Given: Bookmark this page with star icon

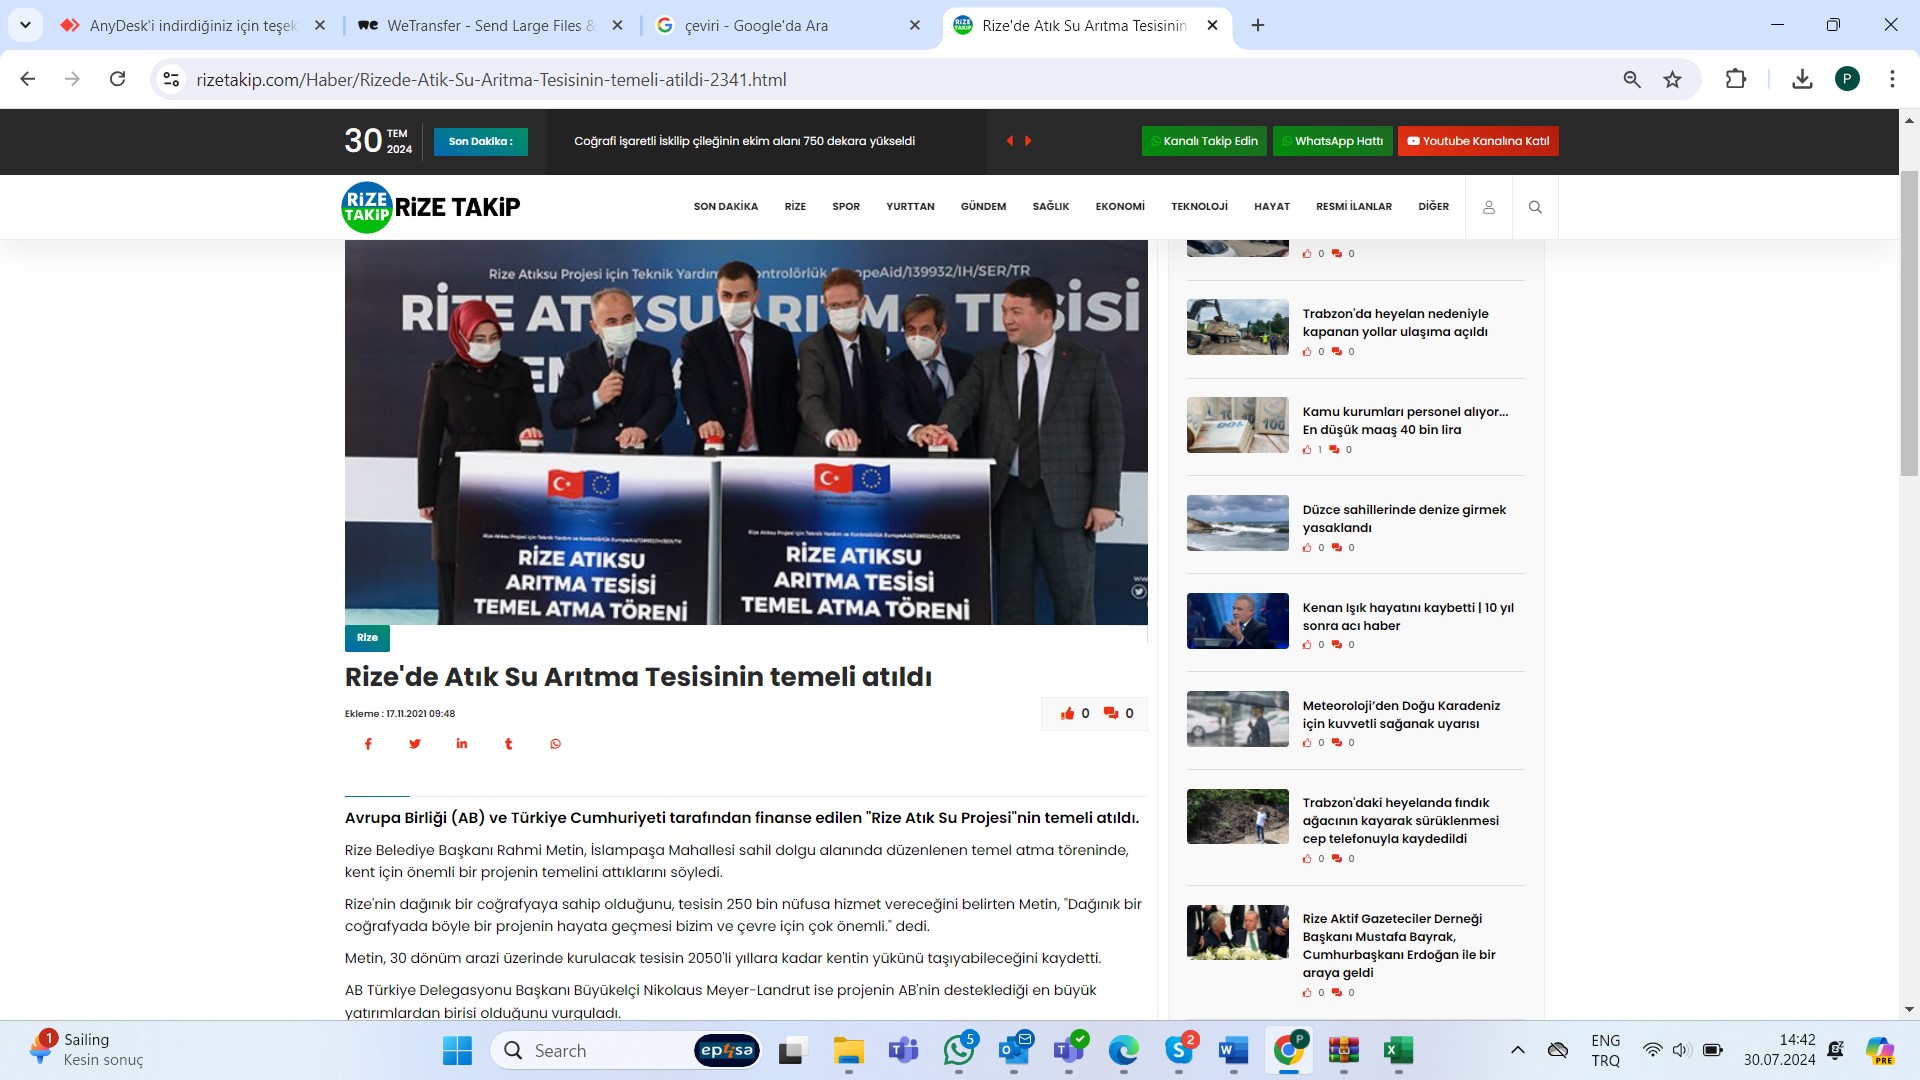Looking at the screenshot, I should (x=1672, y=79).
